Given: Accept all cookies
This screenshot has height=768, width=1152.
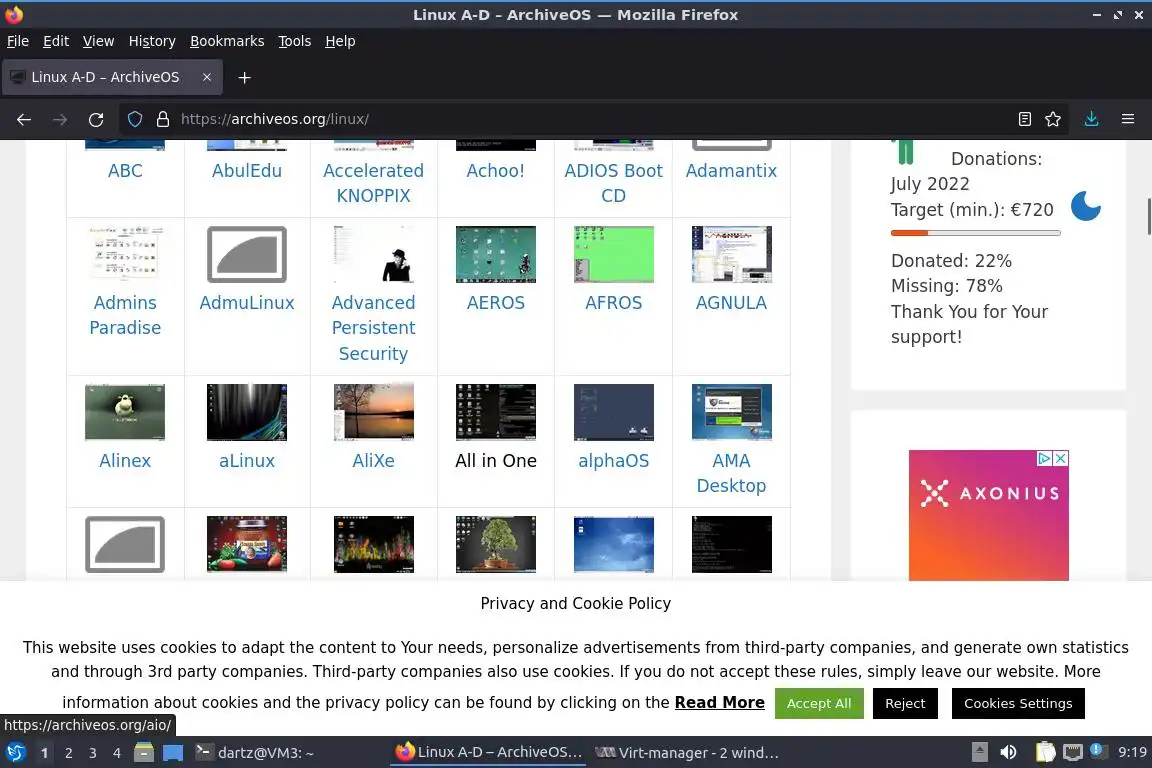Looking at the screenshot, I should (818, 703).
